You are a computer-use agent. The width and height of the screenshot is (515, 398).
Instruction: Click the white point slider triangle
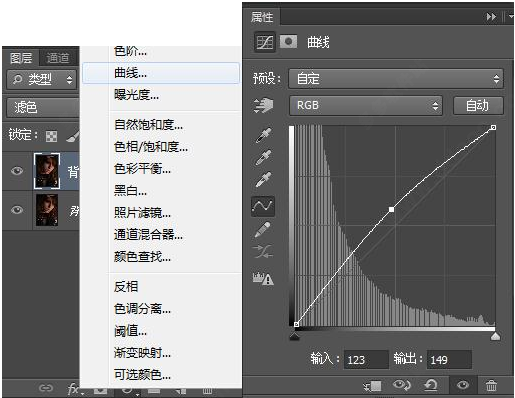[x=496, y=336]
